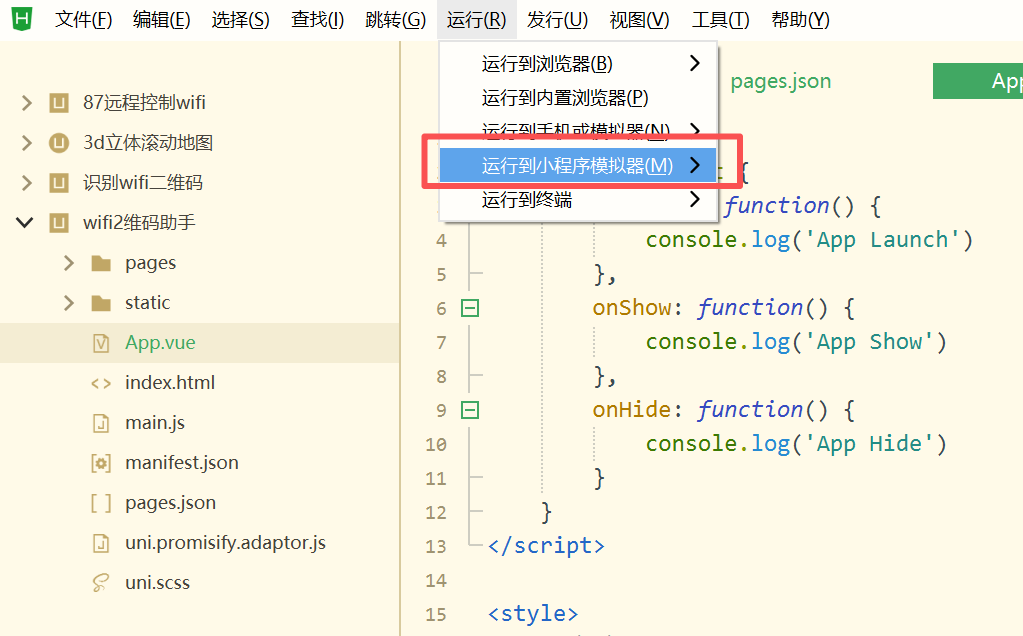Select 87远程控制wifi project name

(x=144, y=102)
